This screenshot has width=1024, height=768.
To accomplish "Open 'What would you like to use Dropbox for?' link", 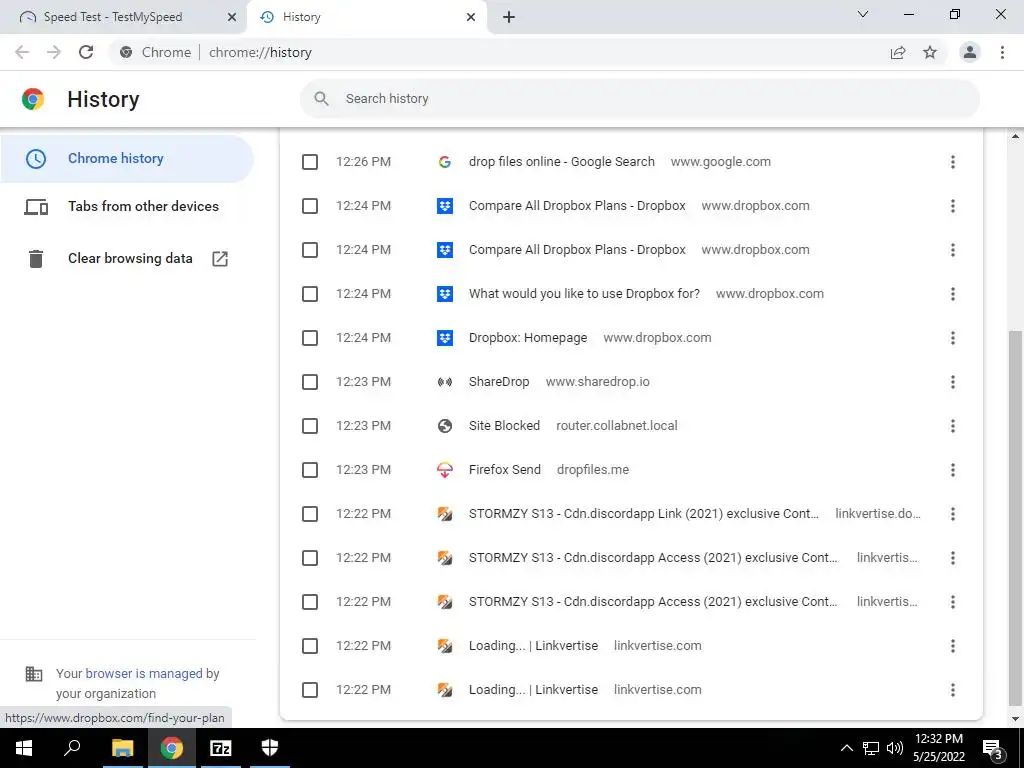I will click(584, 294).
